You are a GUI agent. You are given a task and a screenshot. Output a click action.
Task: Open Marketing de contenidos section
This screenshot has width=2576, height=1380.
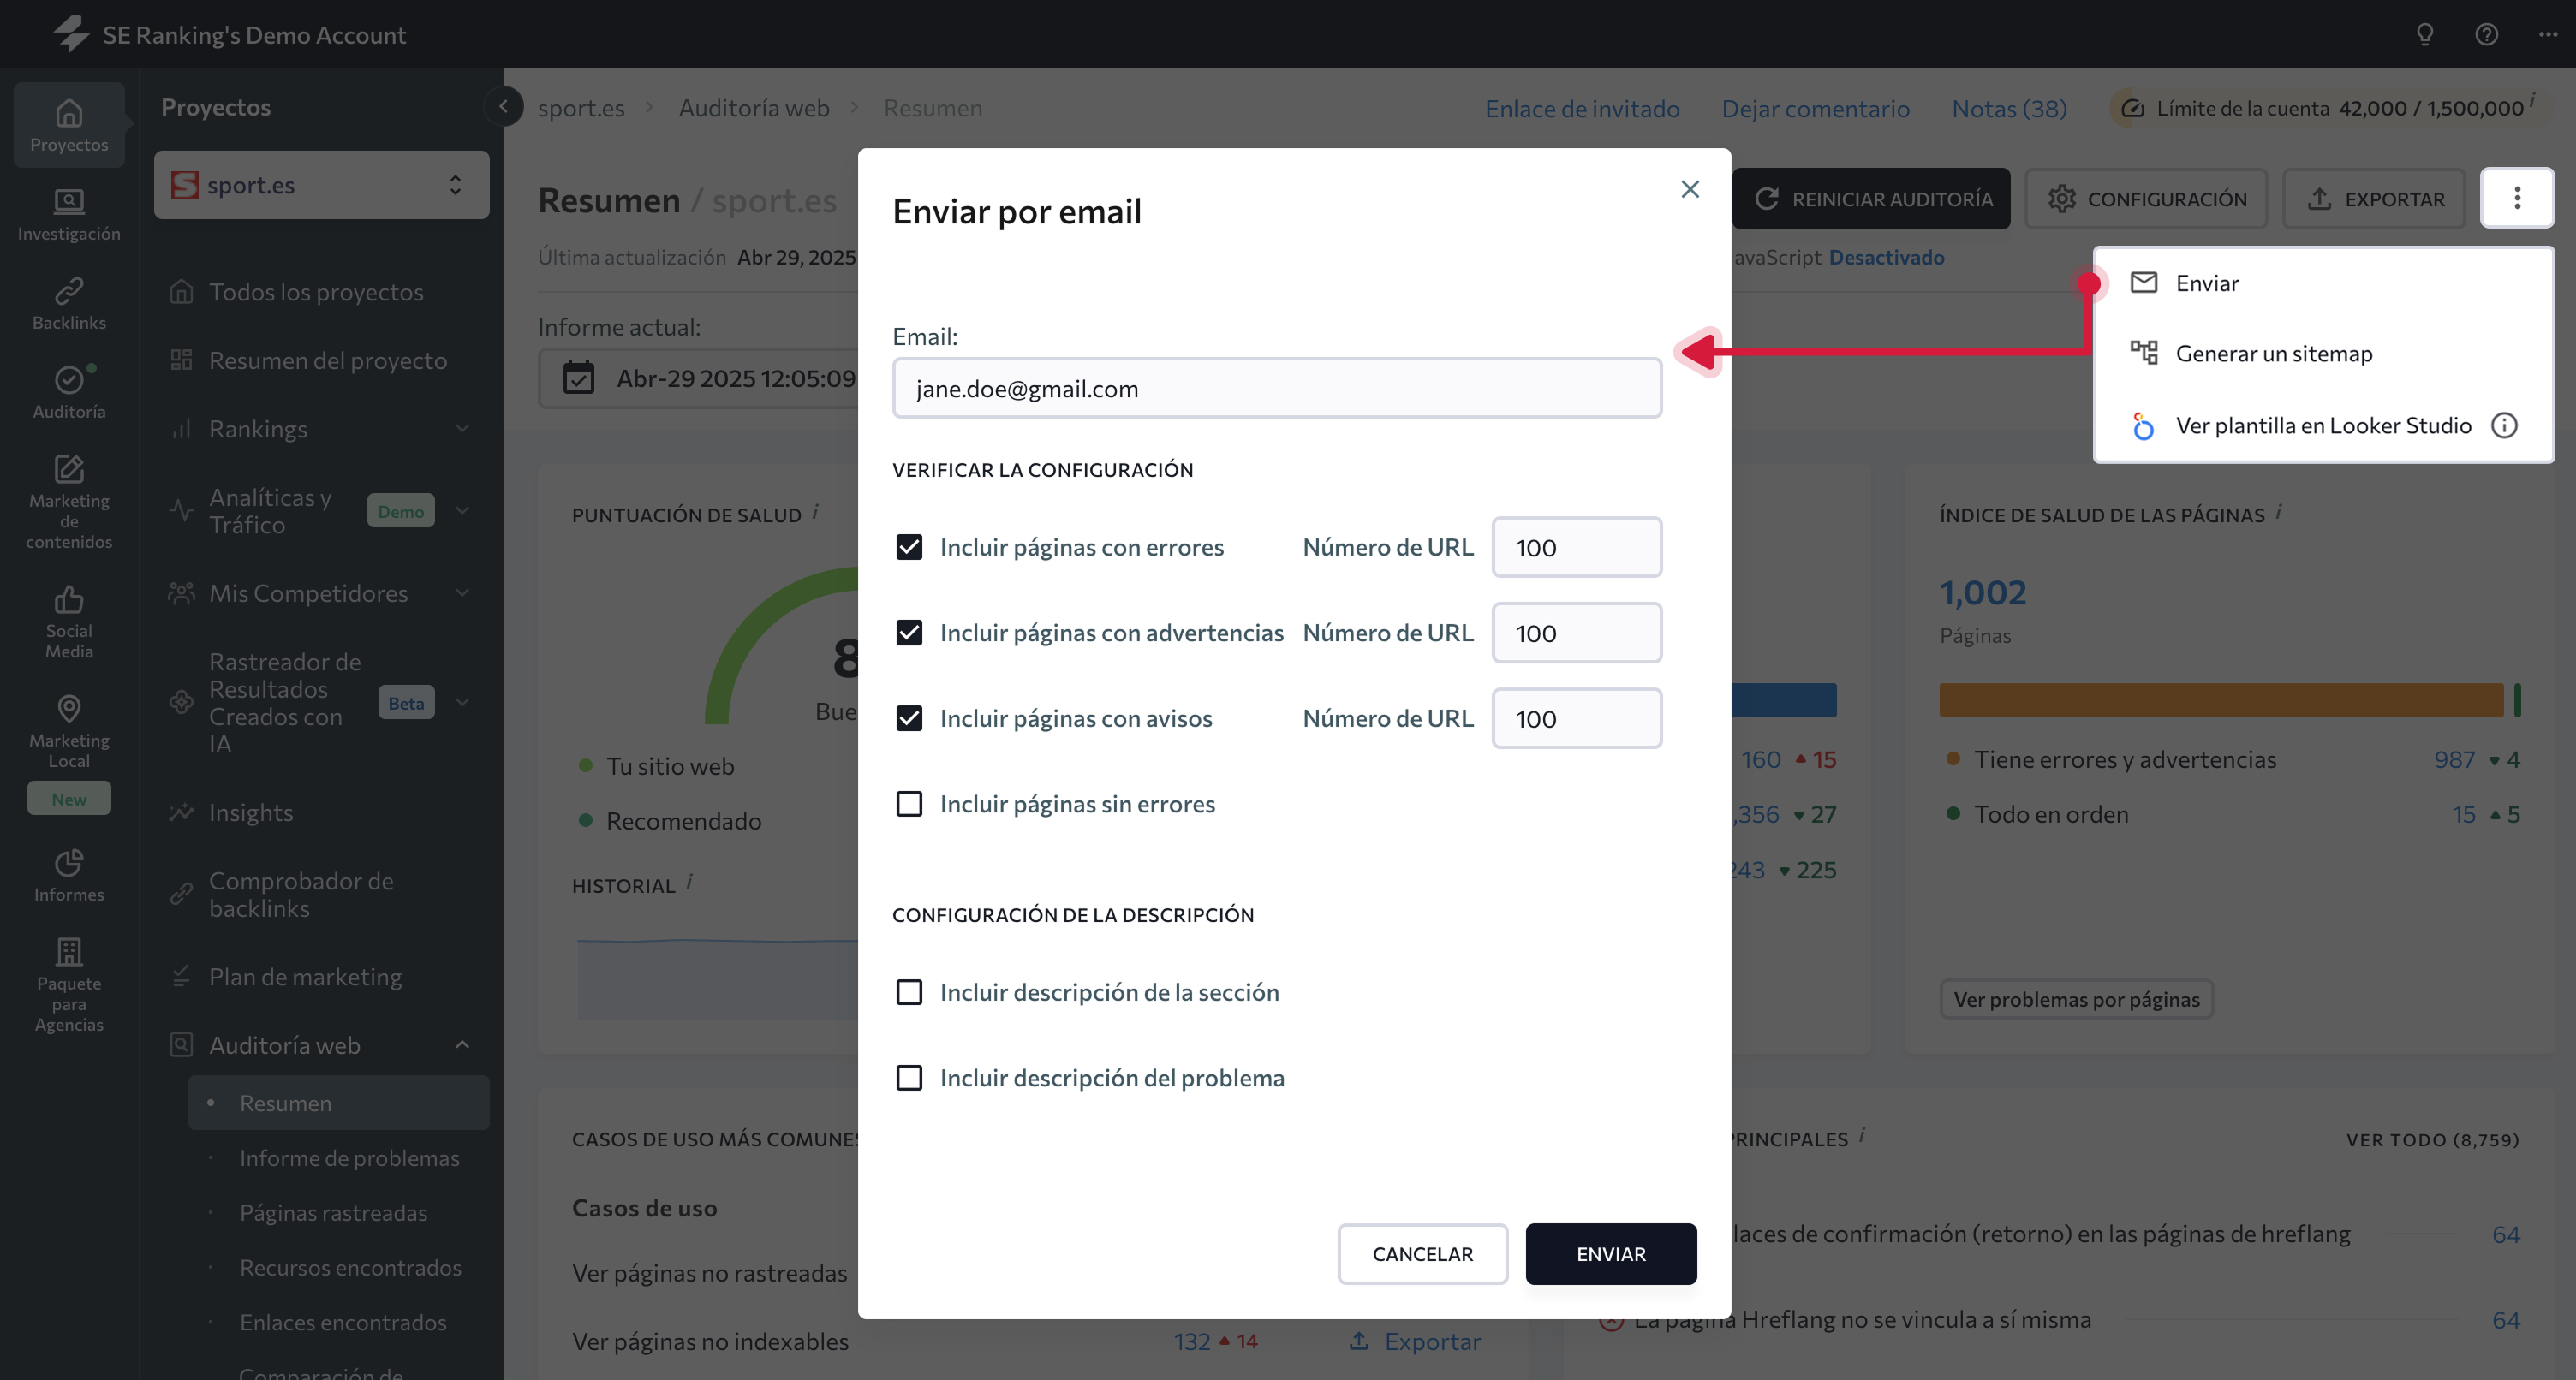tap(69, 500)
